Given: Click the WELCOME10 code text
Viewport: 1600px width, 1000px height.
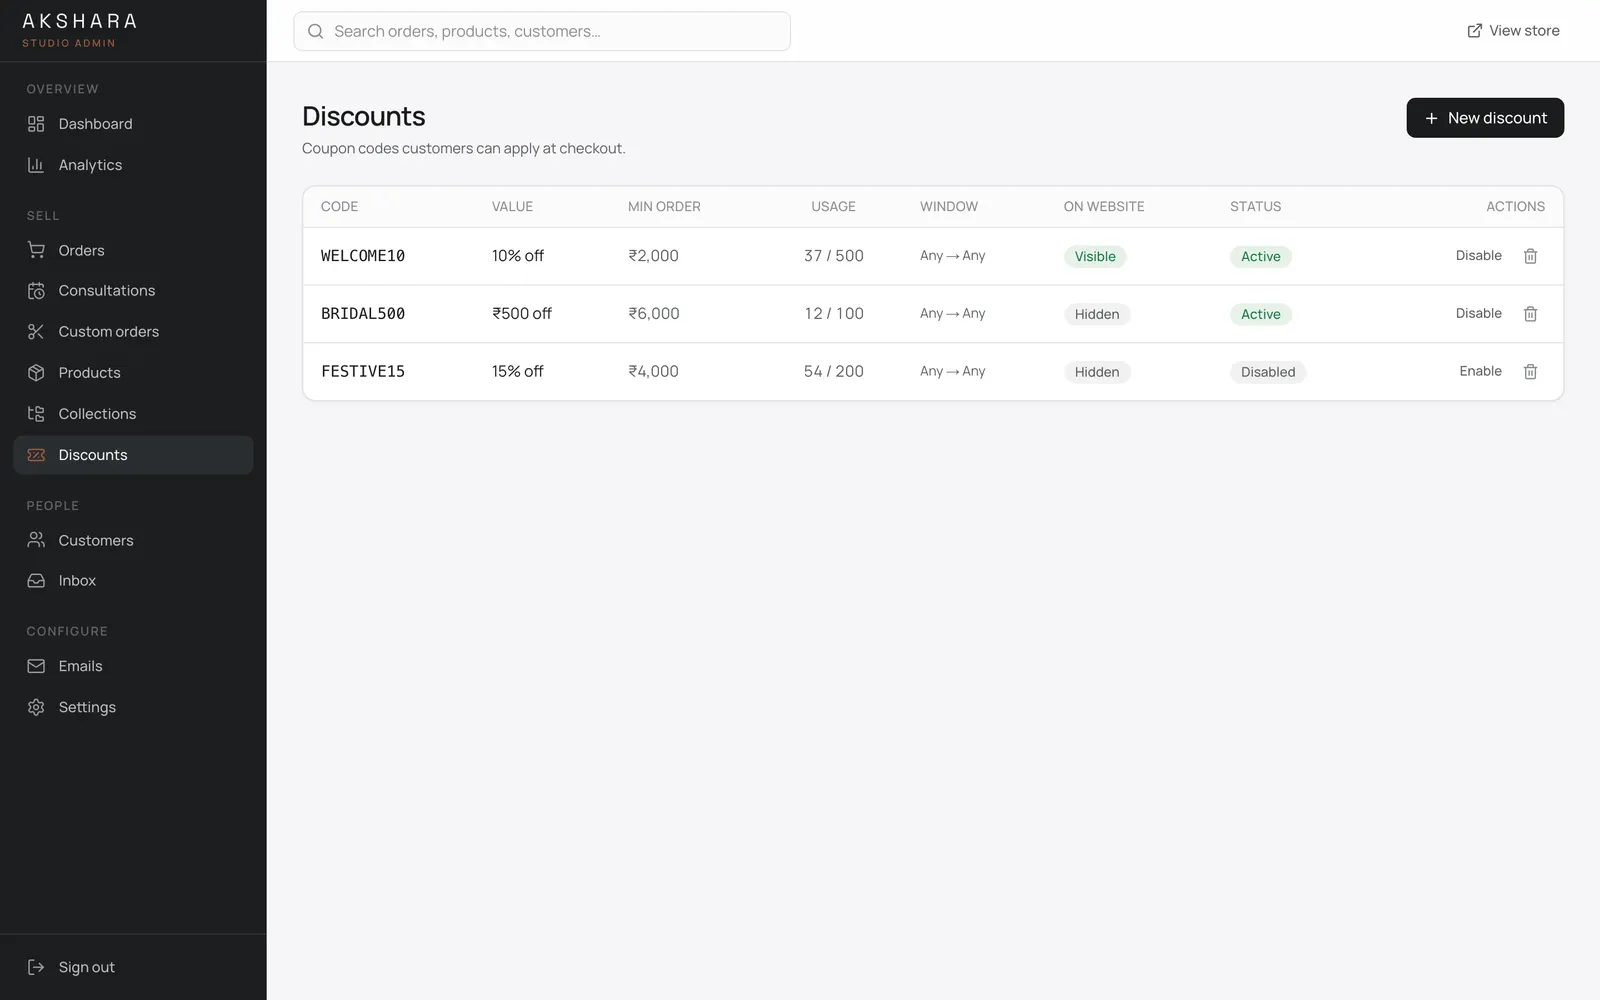Looking at the screenshot, I should (x=363, y=256).
